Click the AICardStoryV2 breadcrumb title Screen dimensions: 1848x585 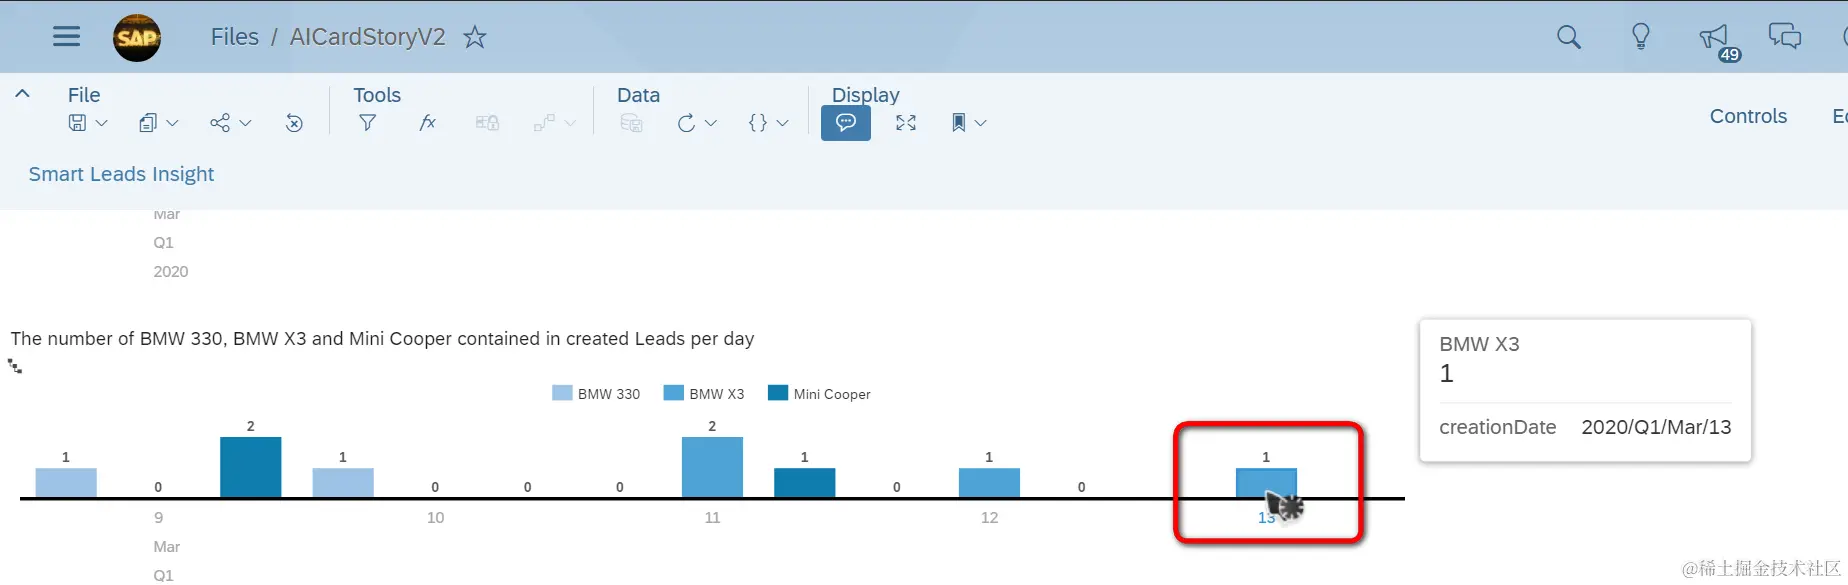(x=368, y=37)
